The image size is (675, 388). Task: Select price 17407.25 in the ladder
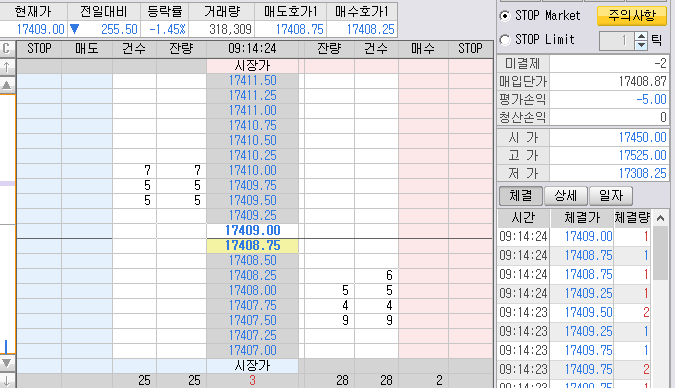(x=252, y=335)
